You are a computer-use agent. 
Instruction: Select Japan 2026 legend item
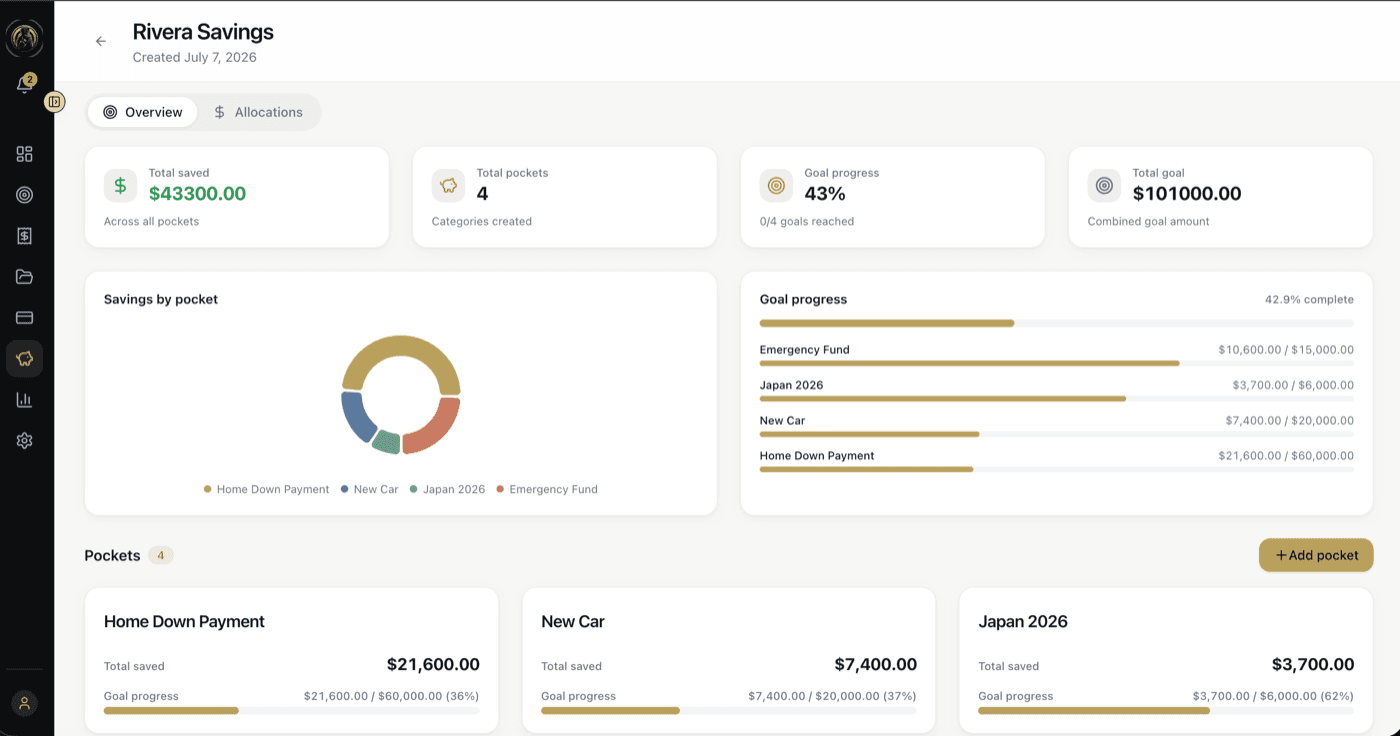point(447,489)
